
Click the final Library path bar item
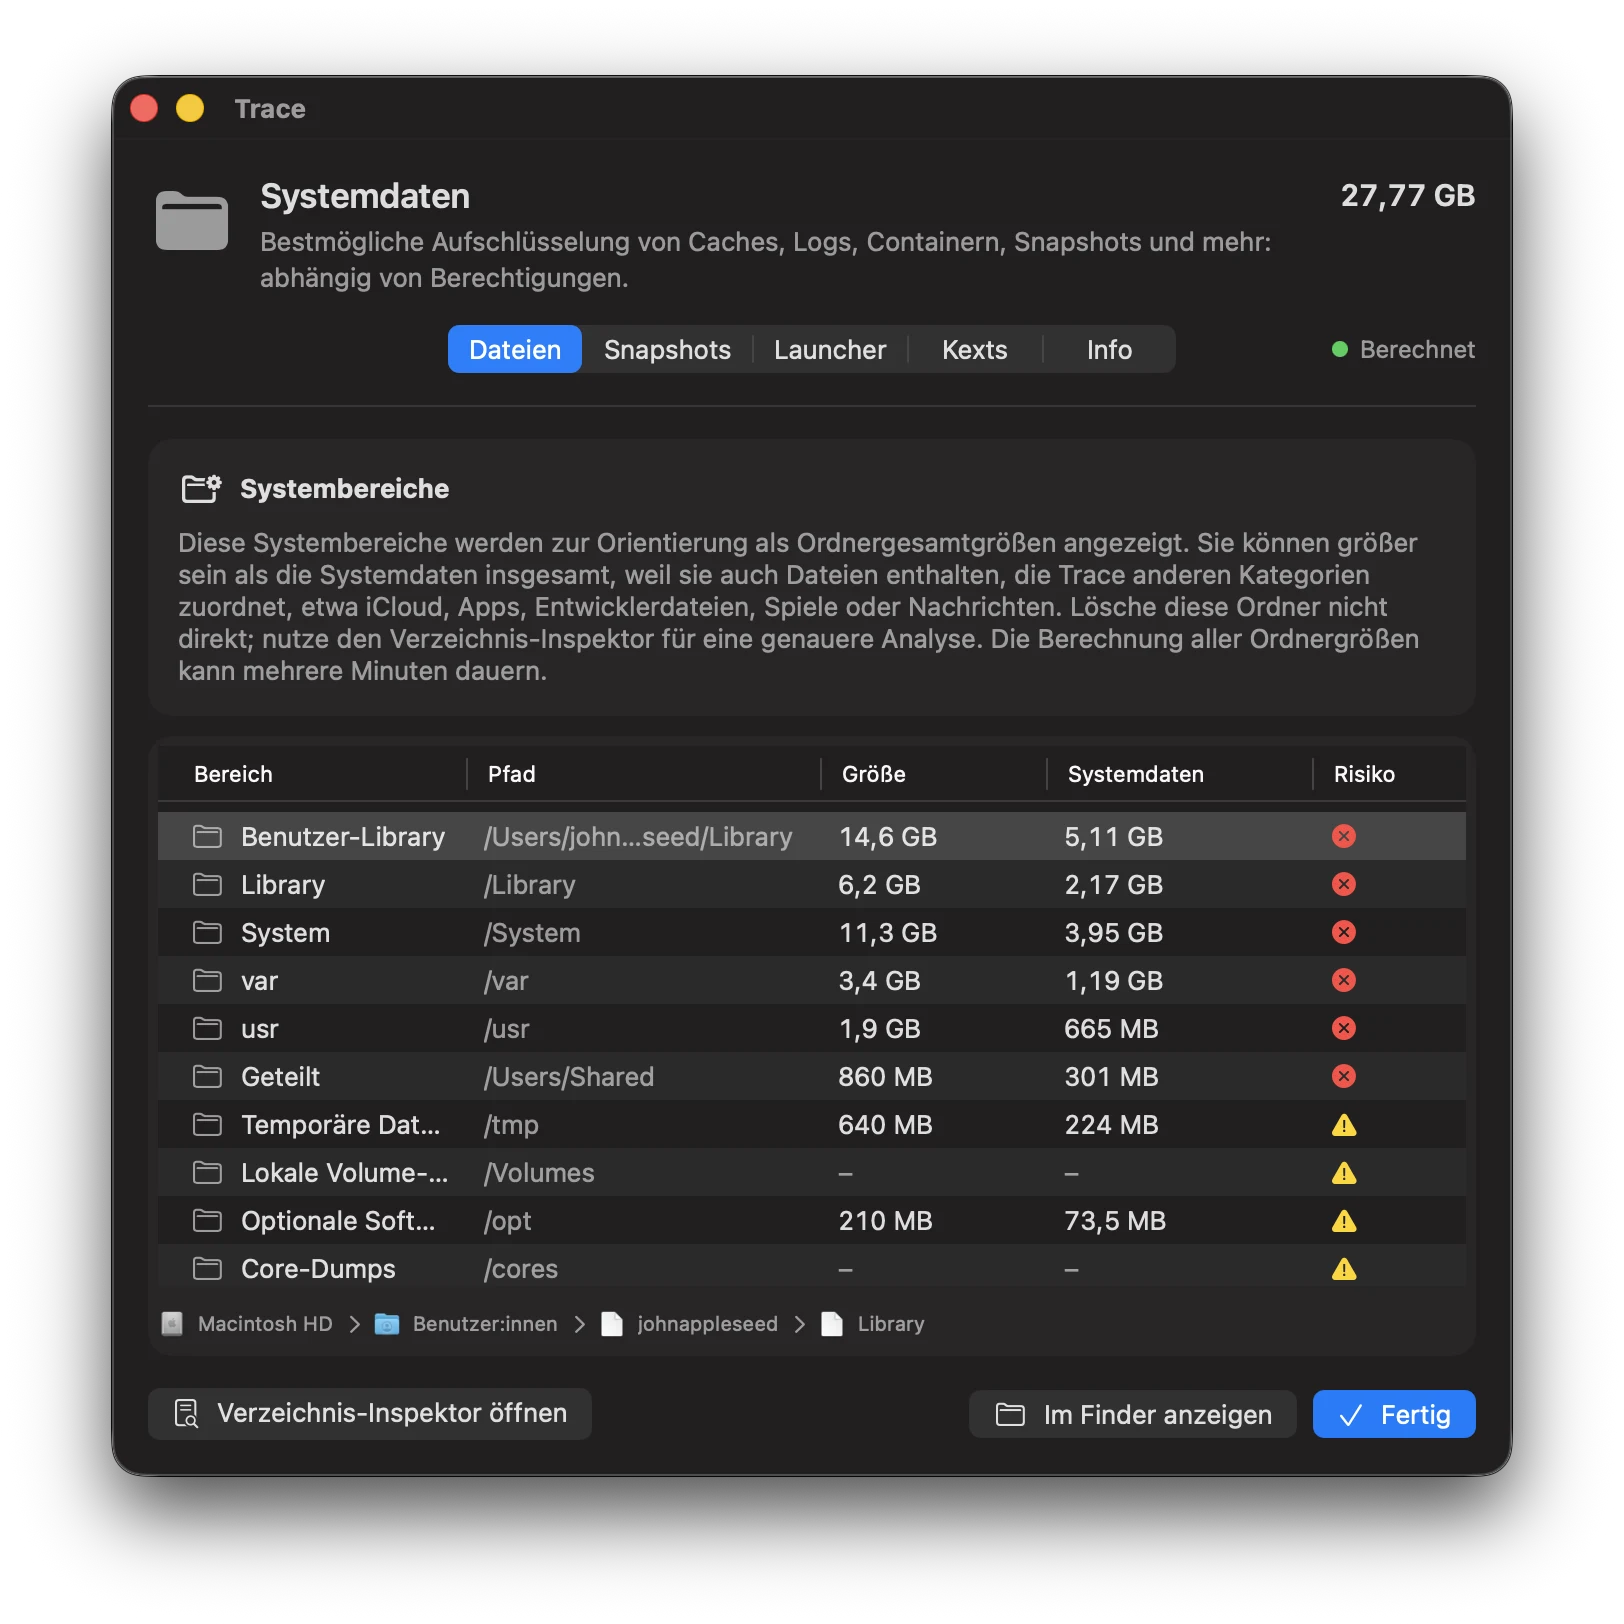click(873, 1324)
